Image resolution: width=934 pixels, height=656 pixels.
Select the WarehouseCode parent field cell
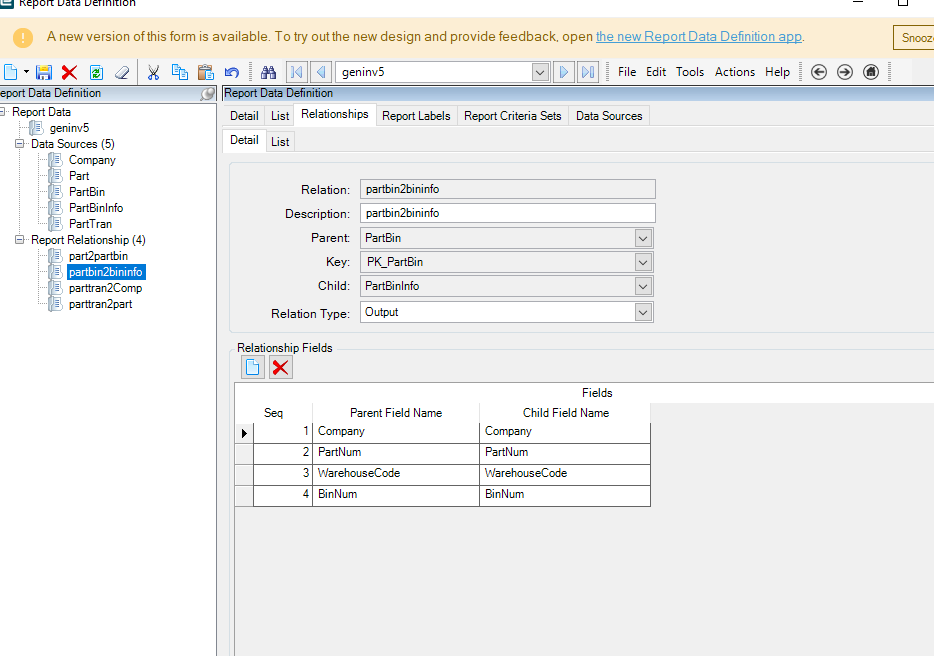pyautogui.click(x=396, y=473)
